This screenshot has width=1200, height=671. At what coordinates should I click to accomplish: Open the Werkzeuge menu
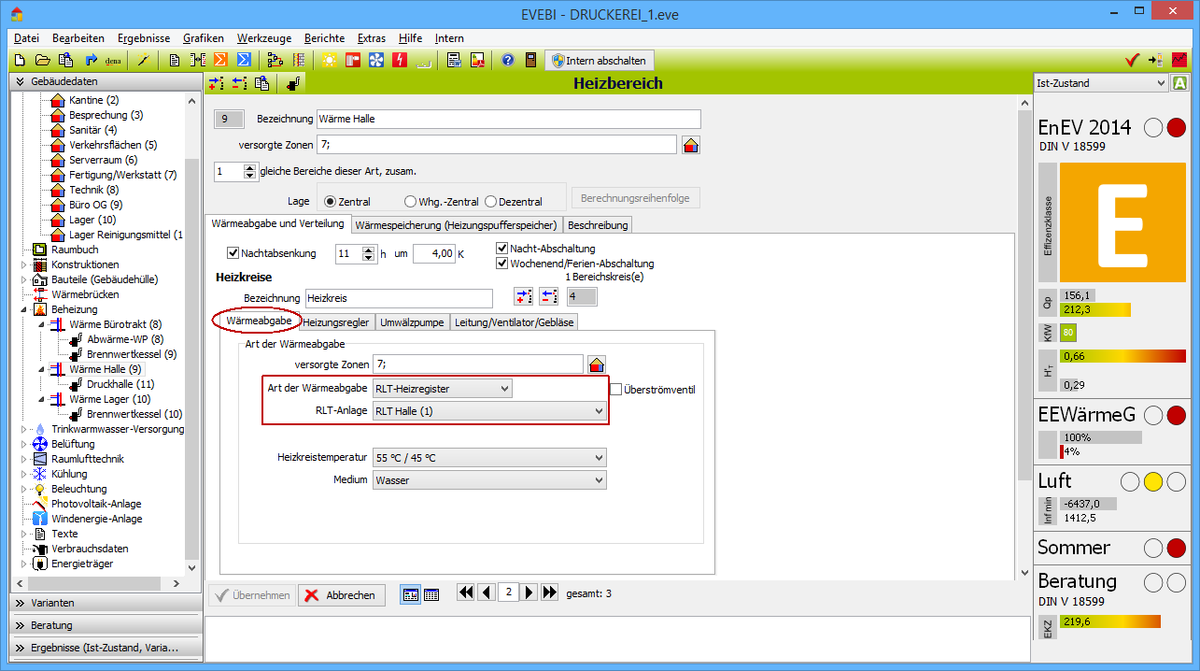pyautogui.click(x=265, y=38)
